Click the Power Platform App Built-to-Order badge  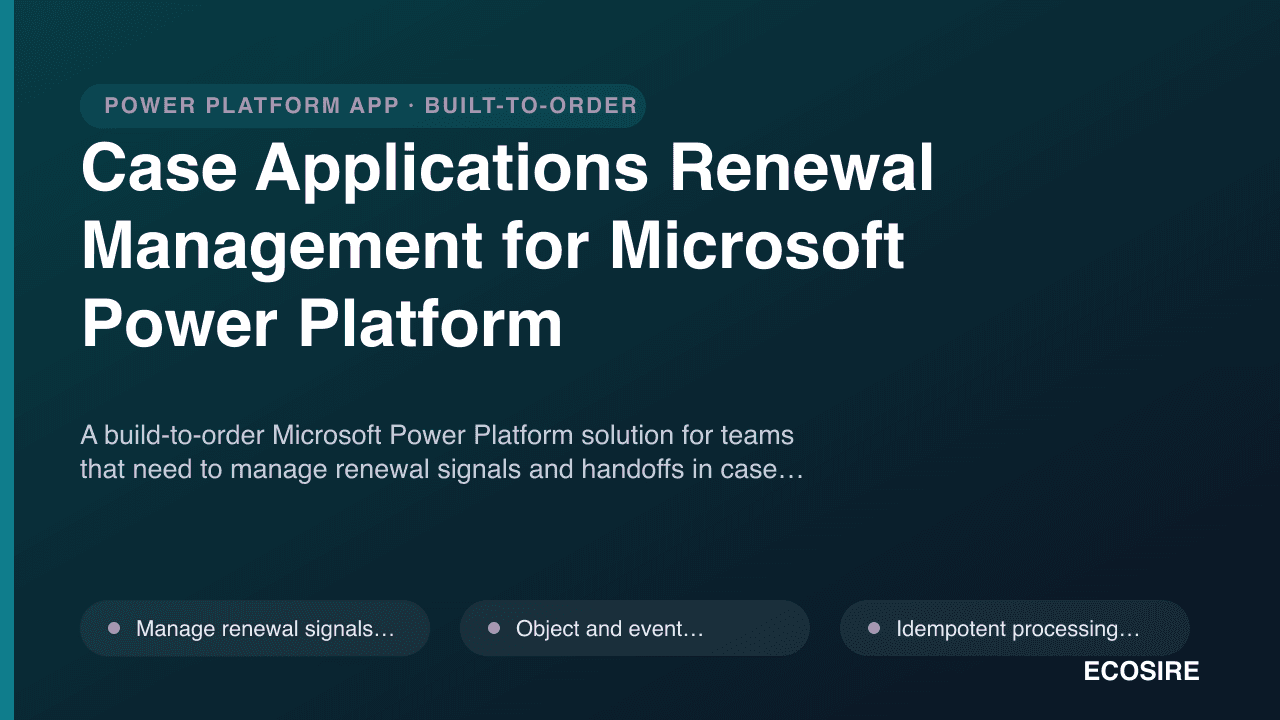tap(363, 106)
